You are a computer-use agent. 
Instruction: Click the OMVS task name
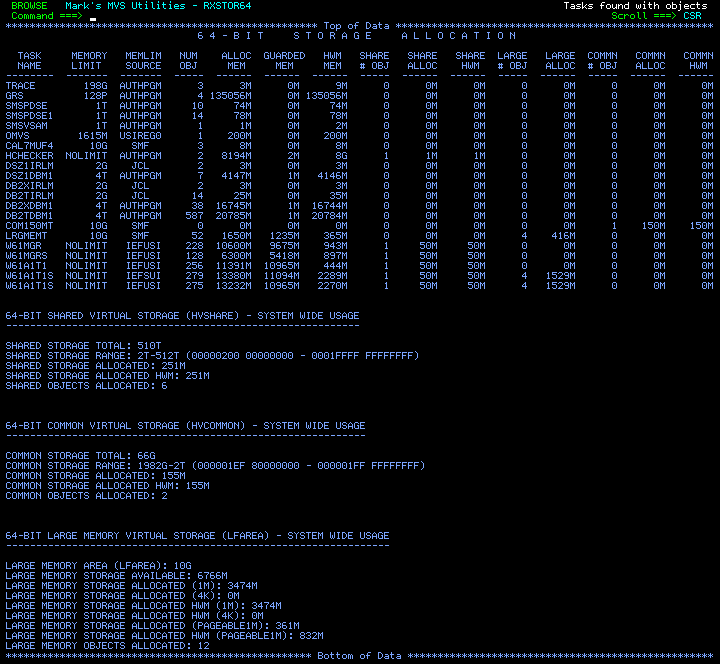(20, 136)
